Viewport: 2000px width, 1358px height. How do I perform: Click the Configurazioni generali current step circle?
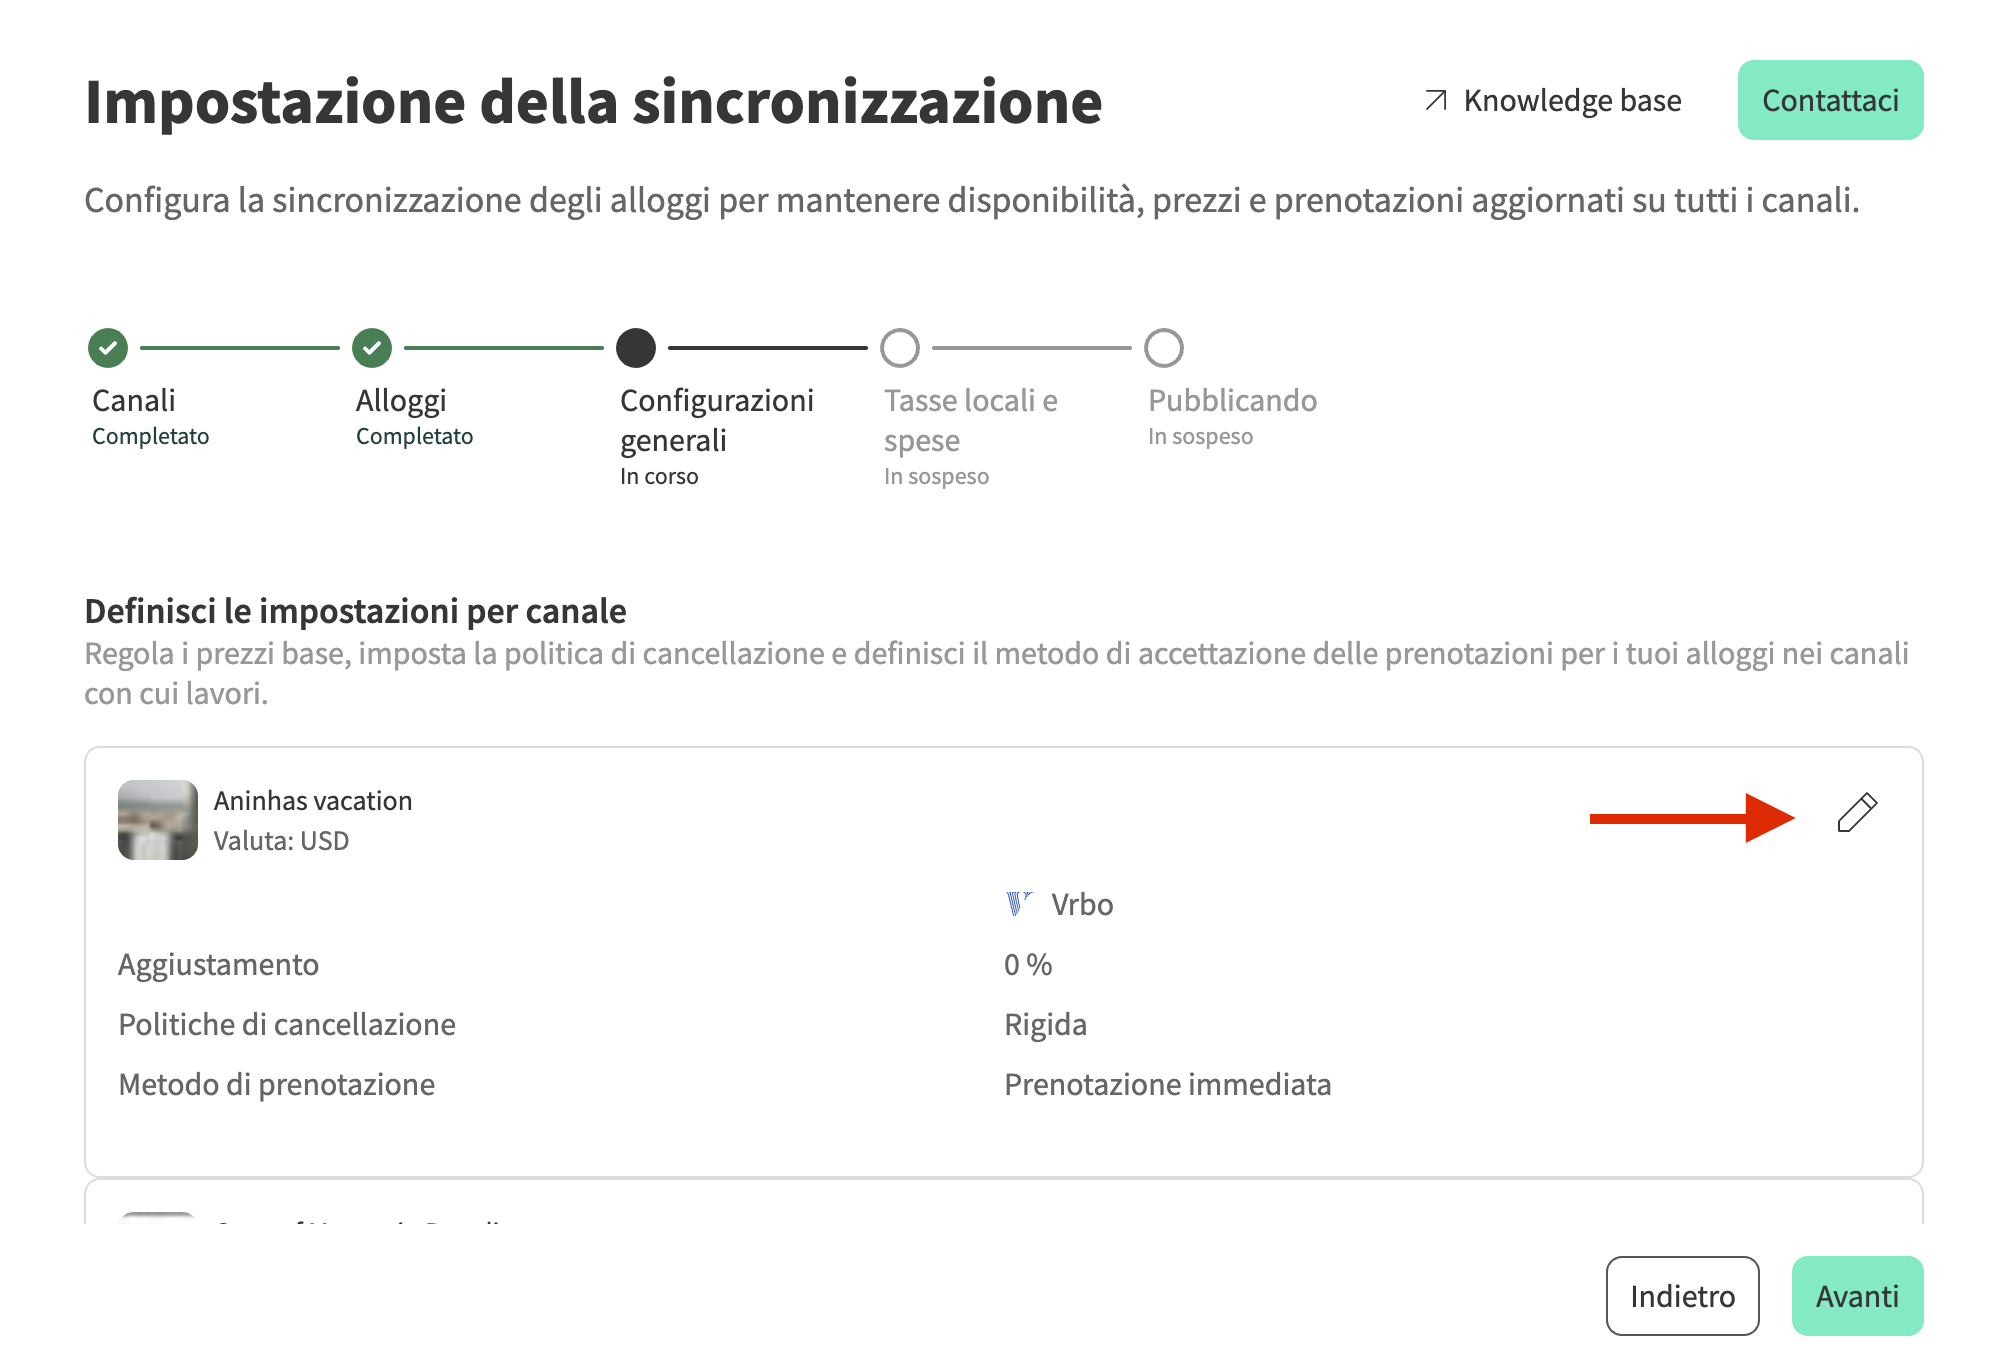coord(636,348)
